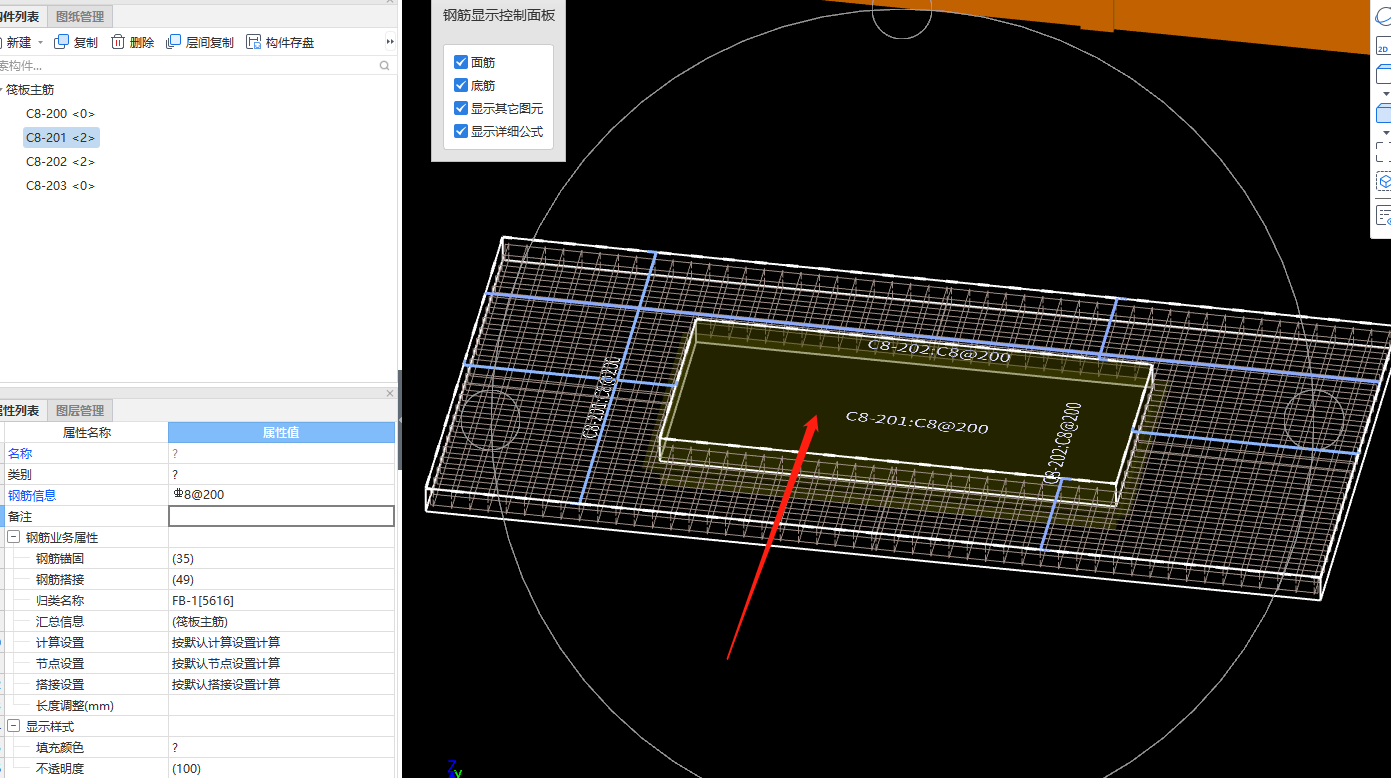
Task: Click the dashed cube isolate icon
Action: (1384, 182)
